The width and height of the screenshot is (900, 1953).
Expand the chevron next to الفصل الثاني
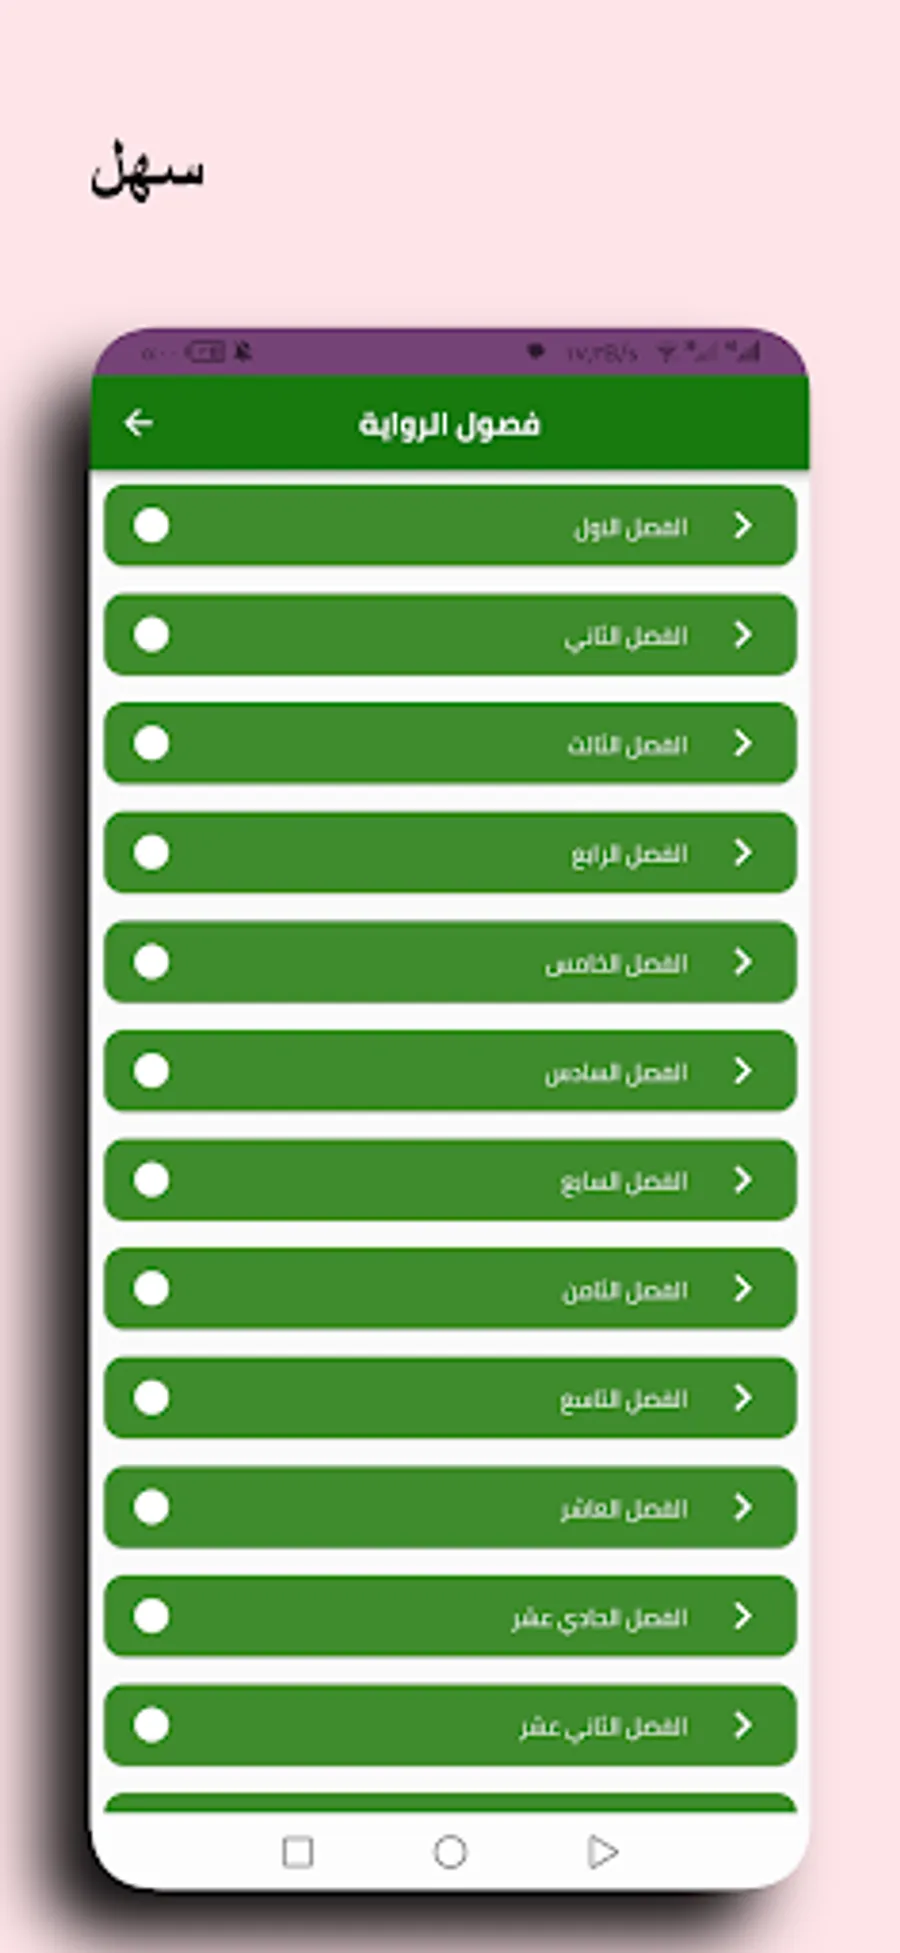click(x=742, y=635)
